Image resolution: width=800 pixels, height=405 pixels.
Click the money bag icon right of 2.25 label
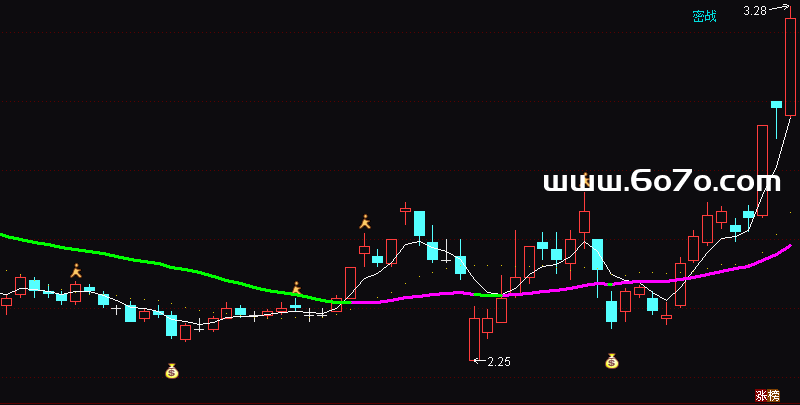point(612,361)
